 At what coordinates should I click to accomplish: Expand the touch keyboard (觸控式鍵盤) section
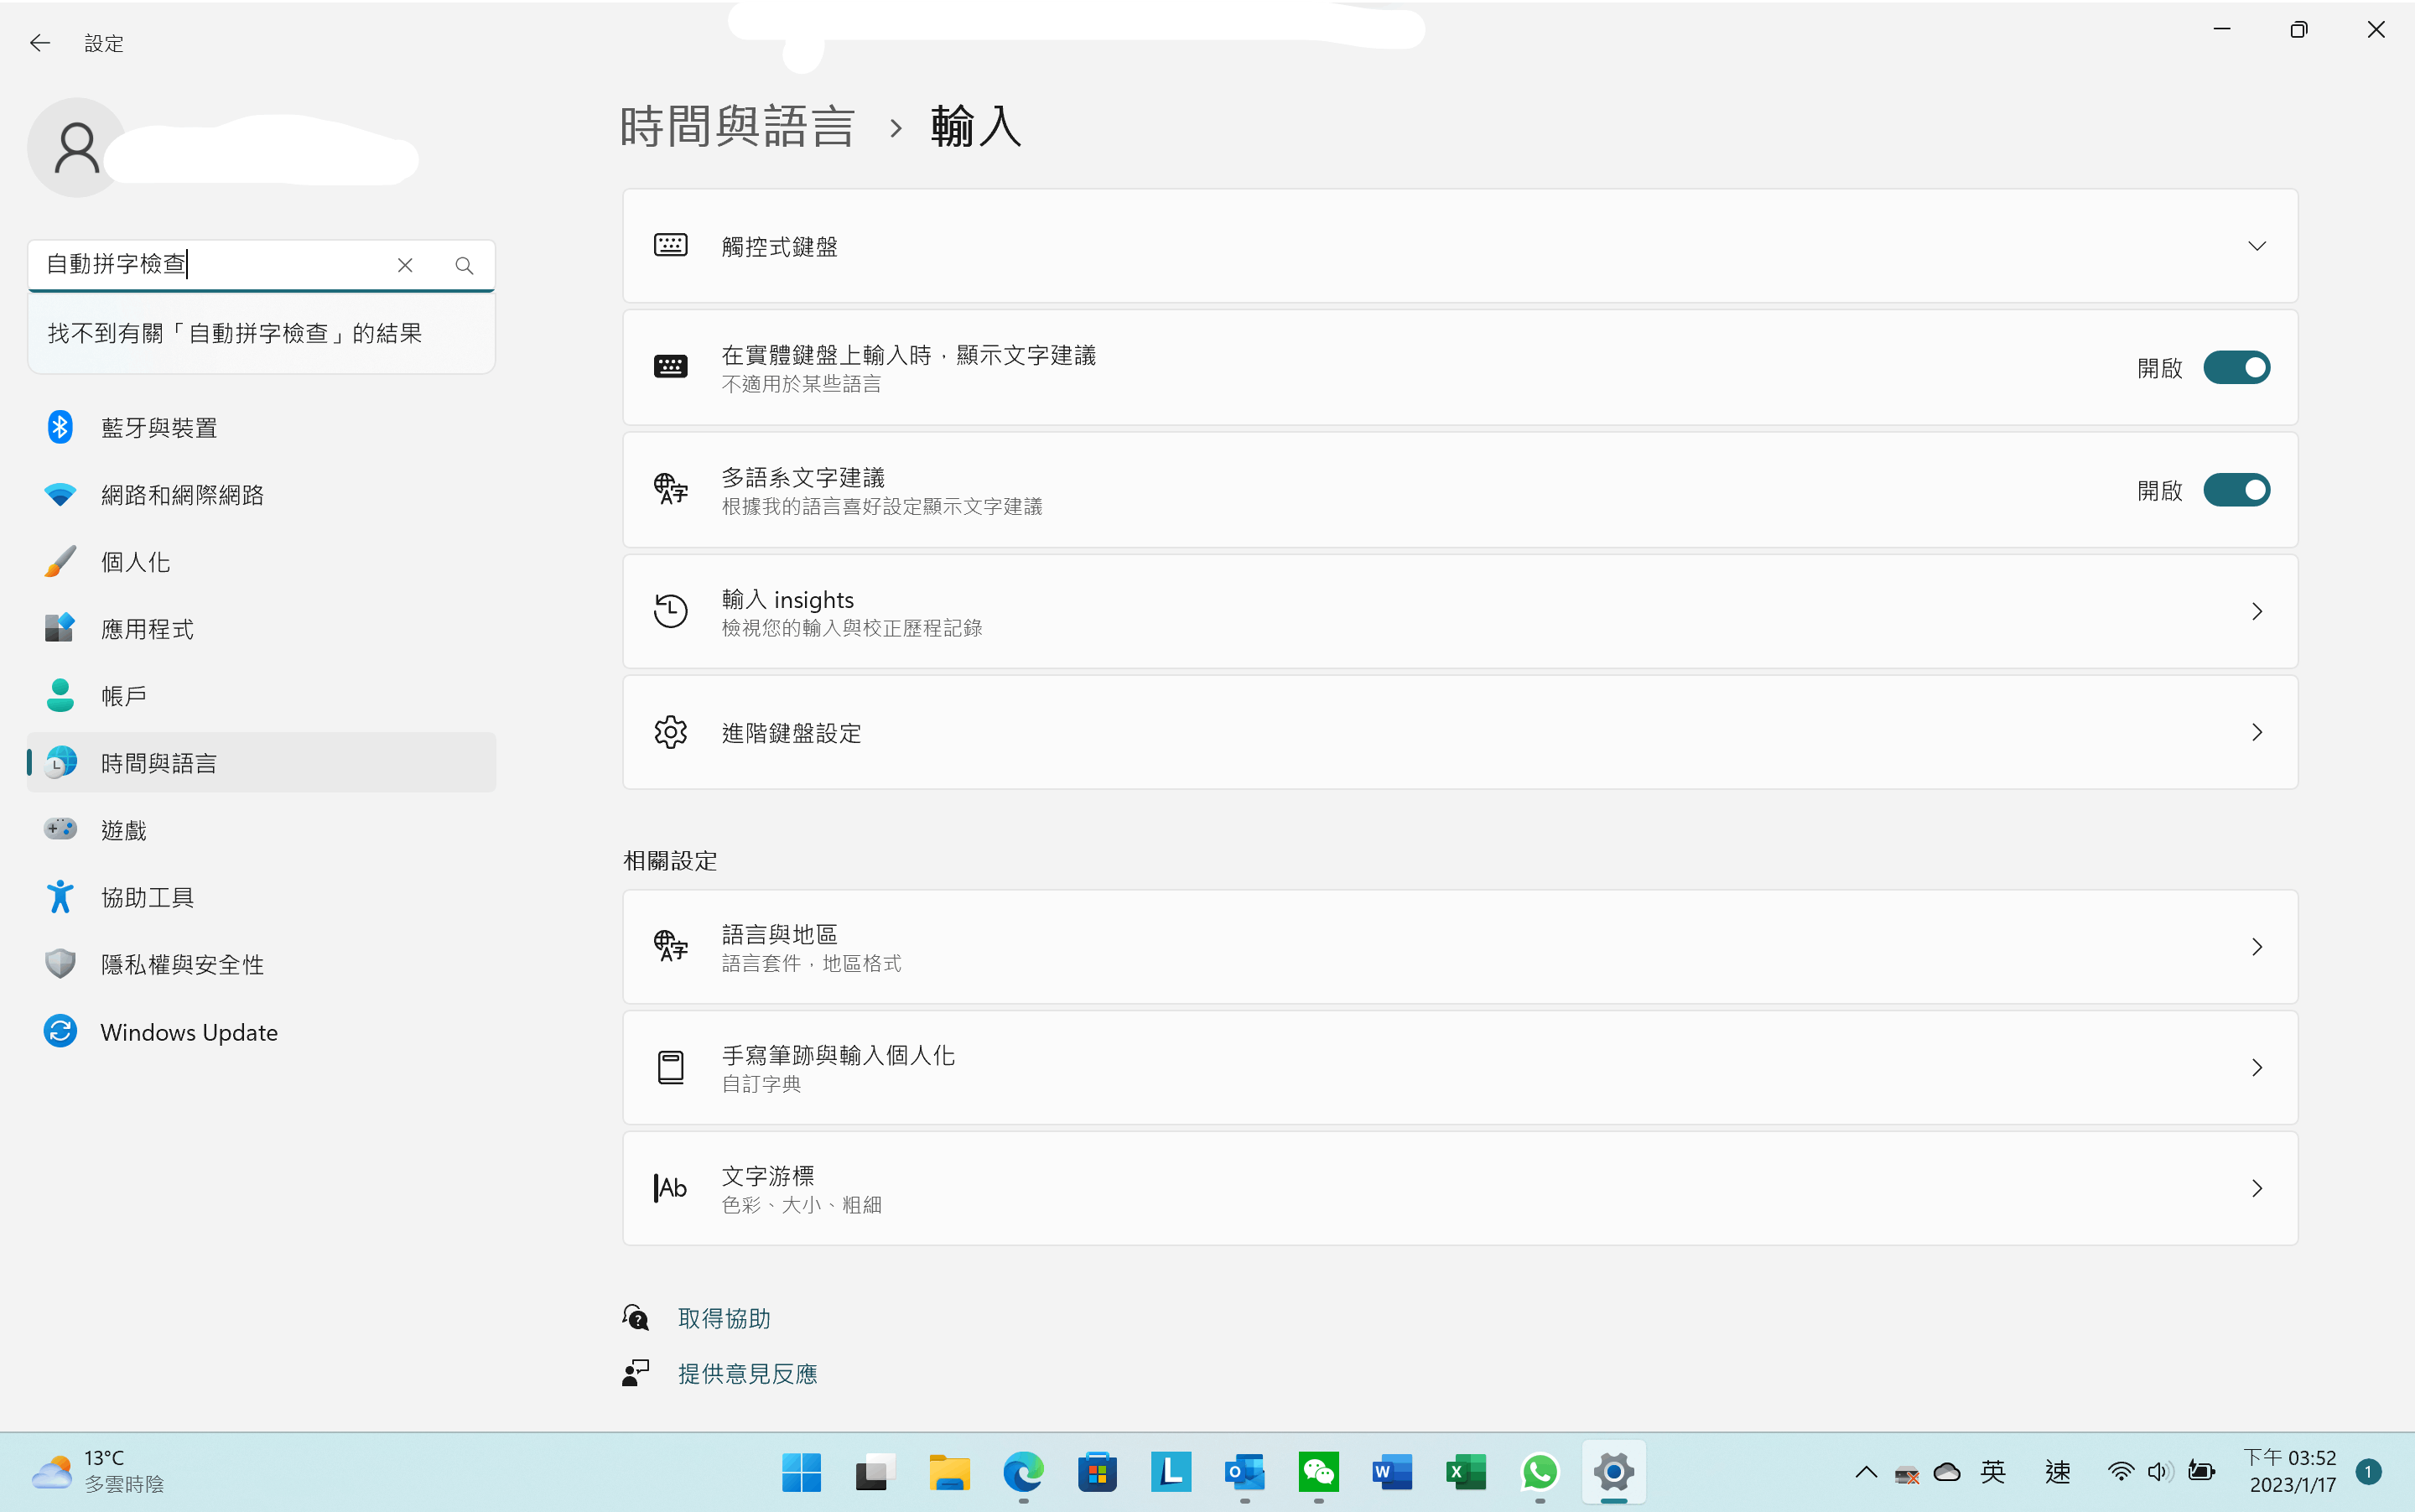pos(2256,246)
